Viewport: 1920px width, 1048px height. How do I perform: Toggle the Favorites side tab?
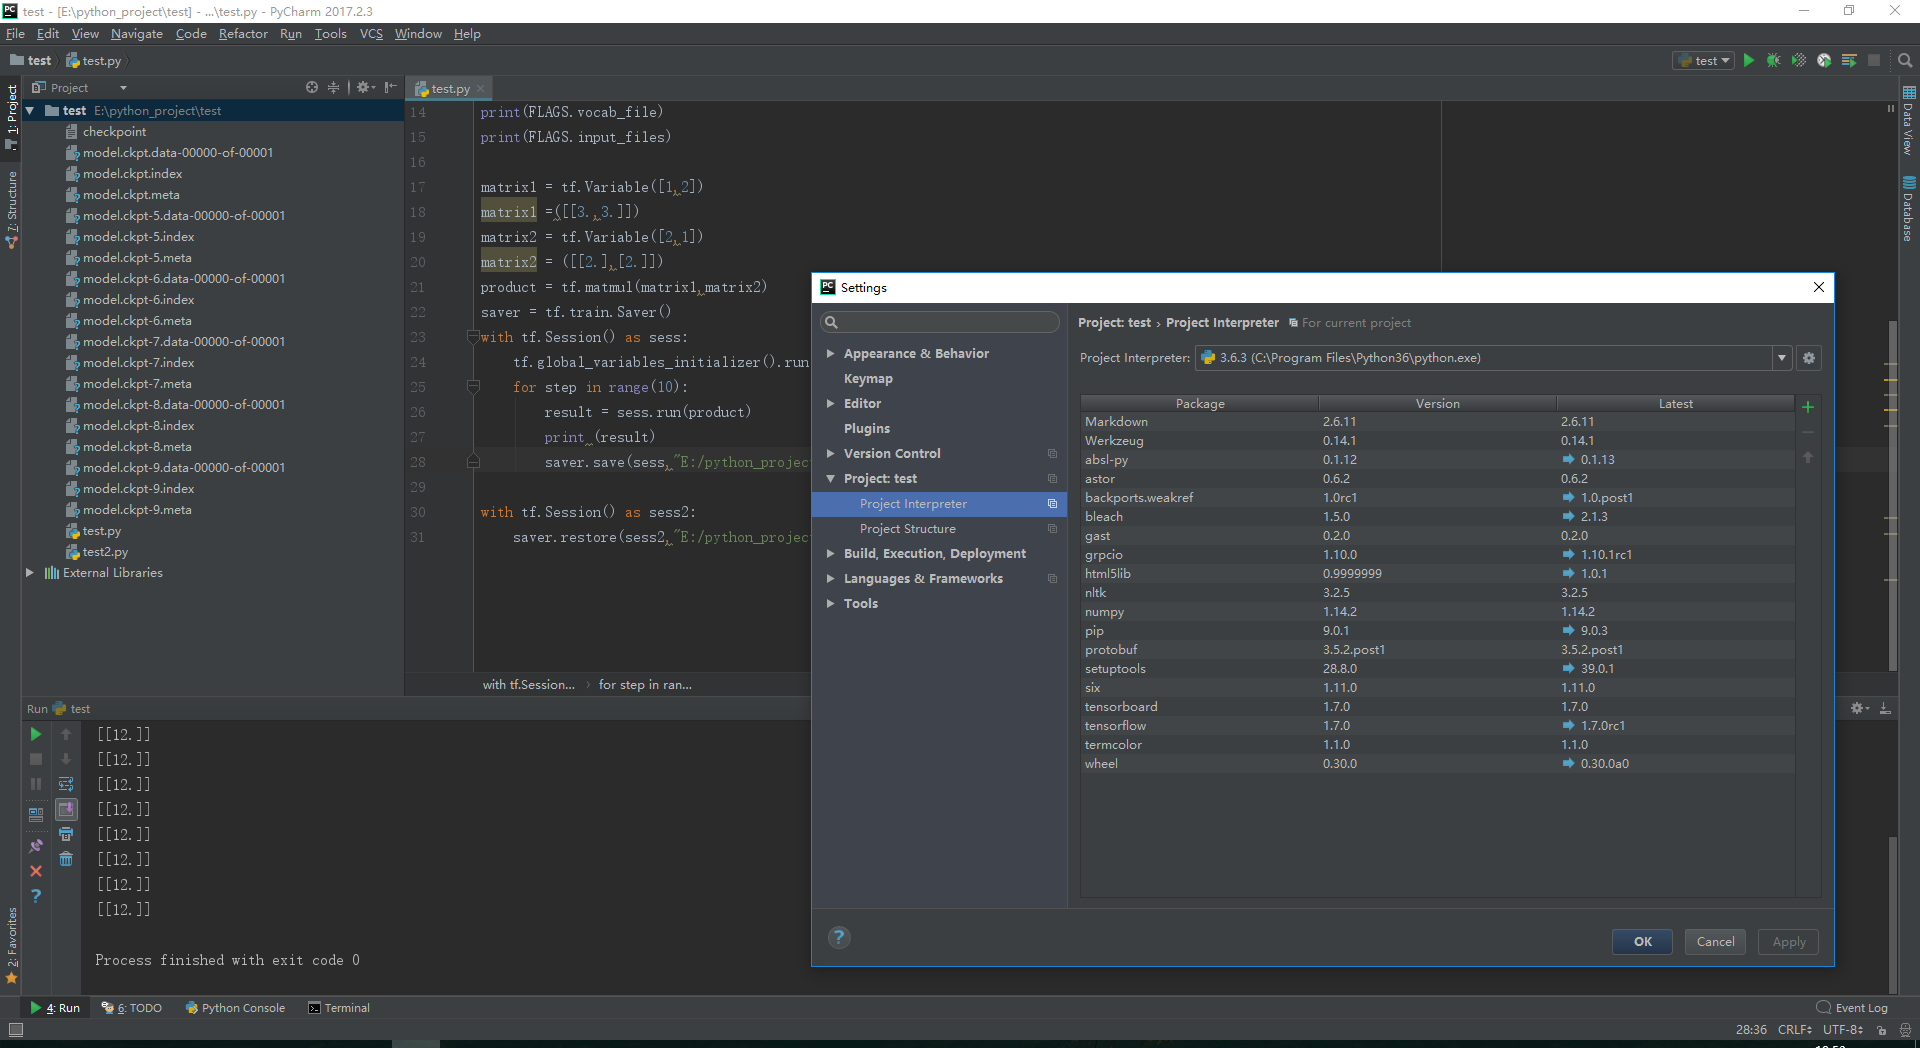(12, 945)
